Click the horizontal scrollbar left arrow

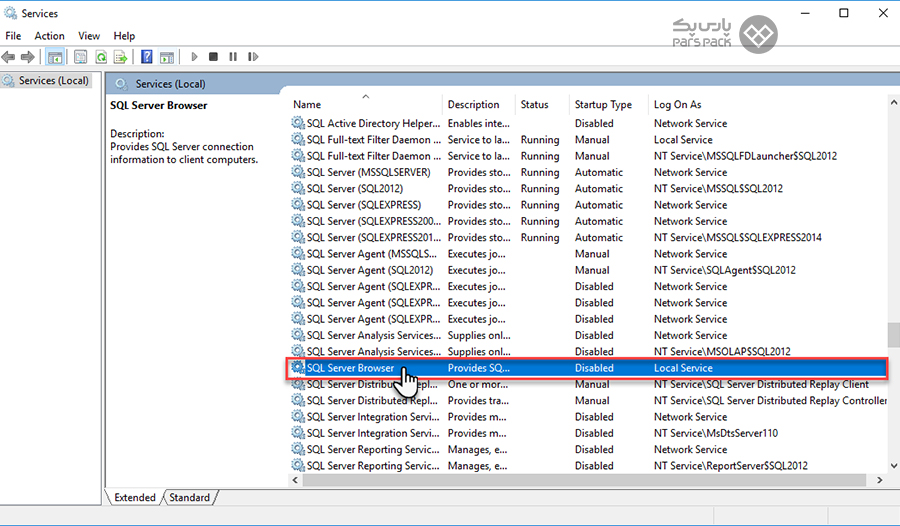[x=296, y=480]
